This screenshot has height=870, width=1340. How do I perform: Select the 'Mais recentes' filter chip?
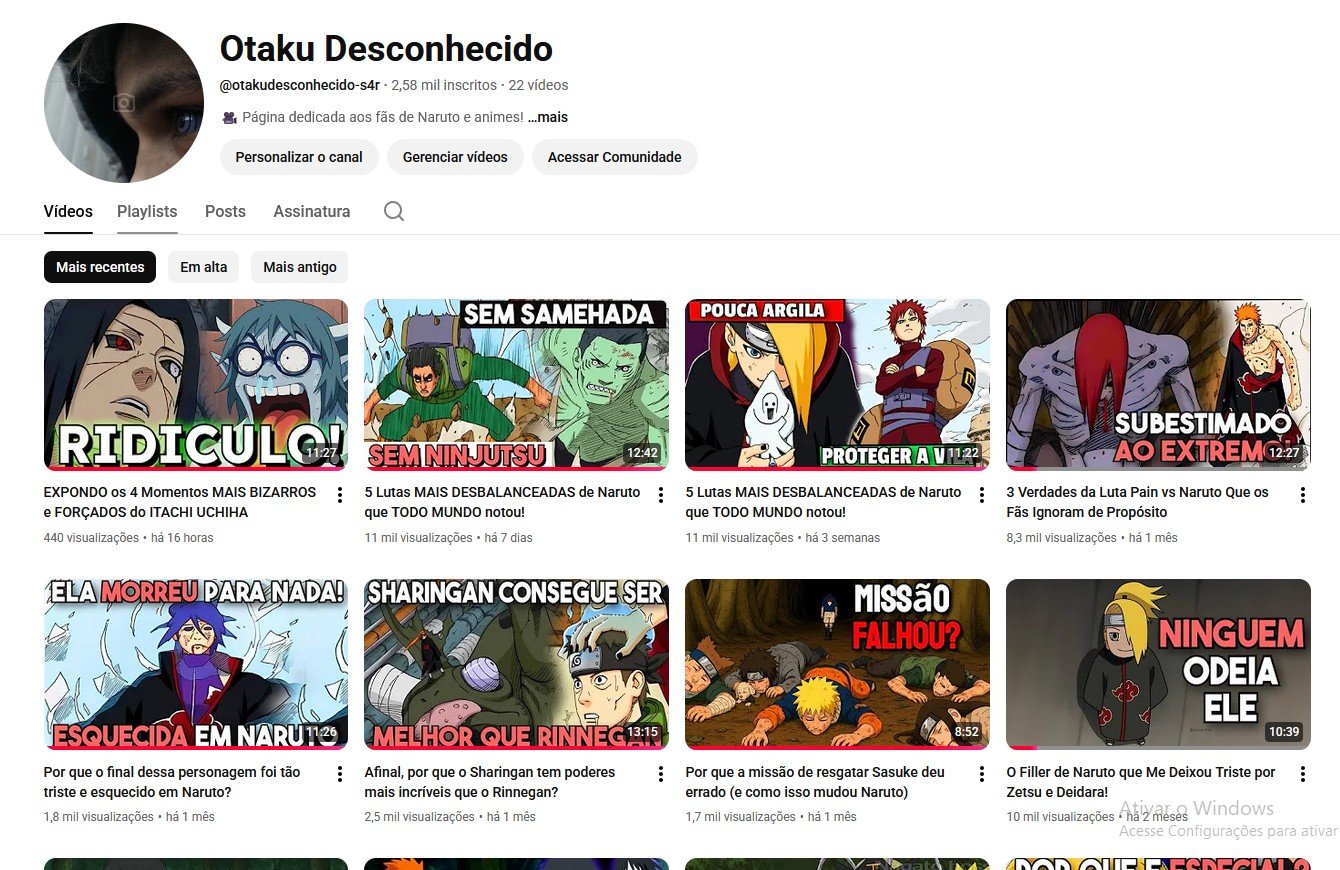100,267
